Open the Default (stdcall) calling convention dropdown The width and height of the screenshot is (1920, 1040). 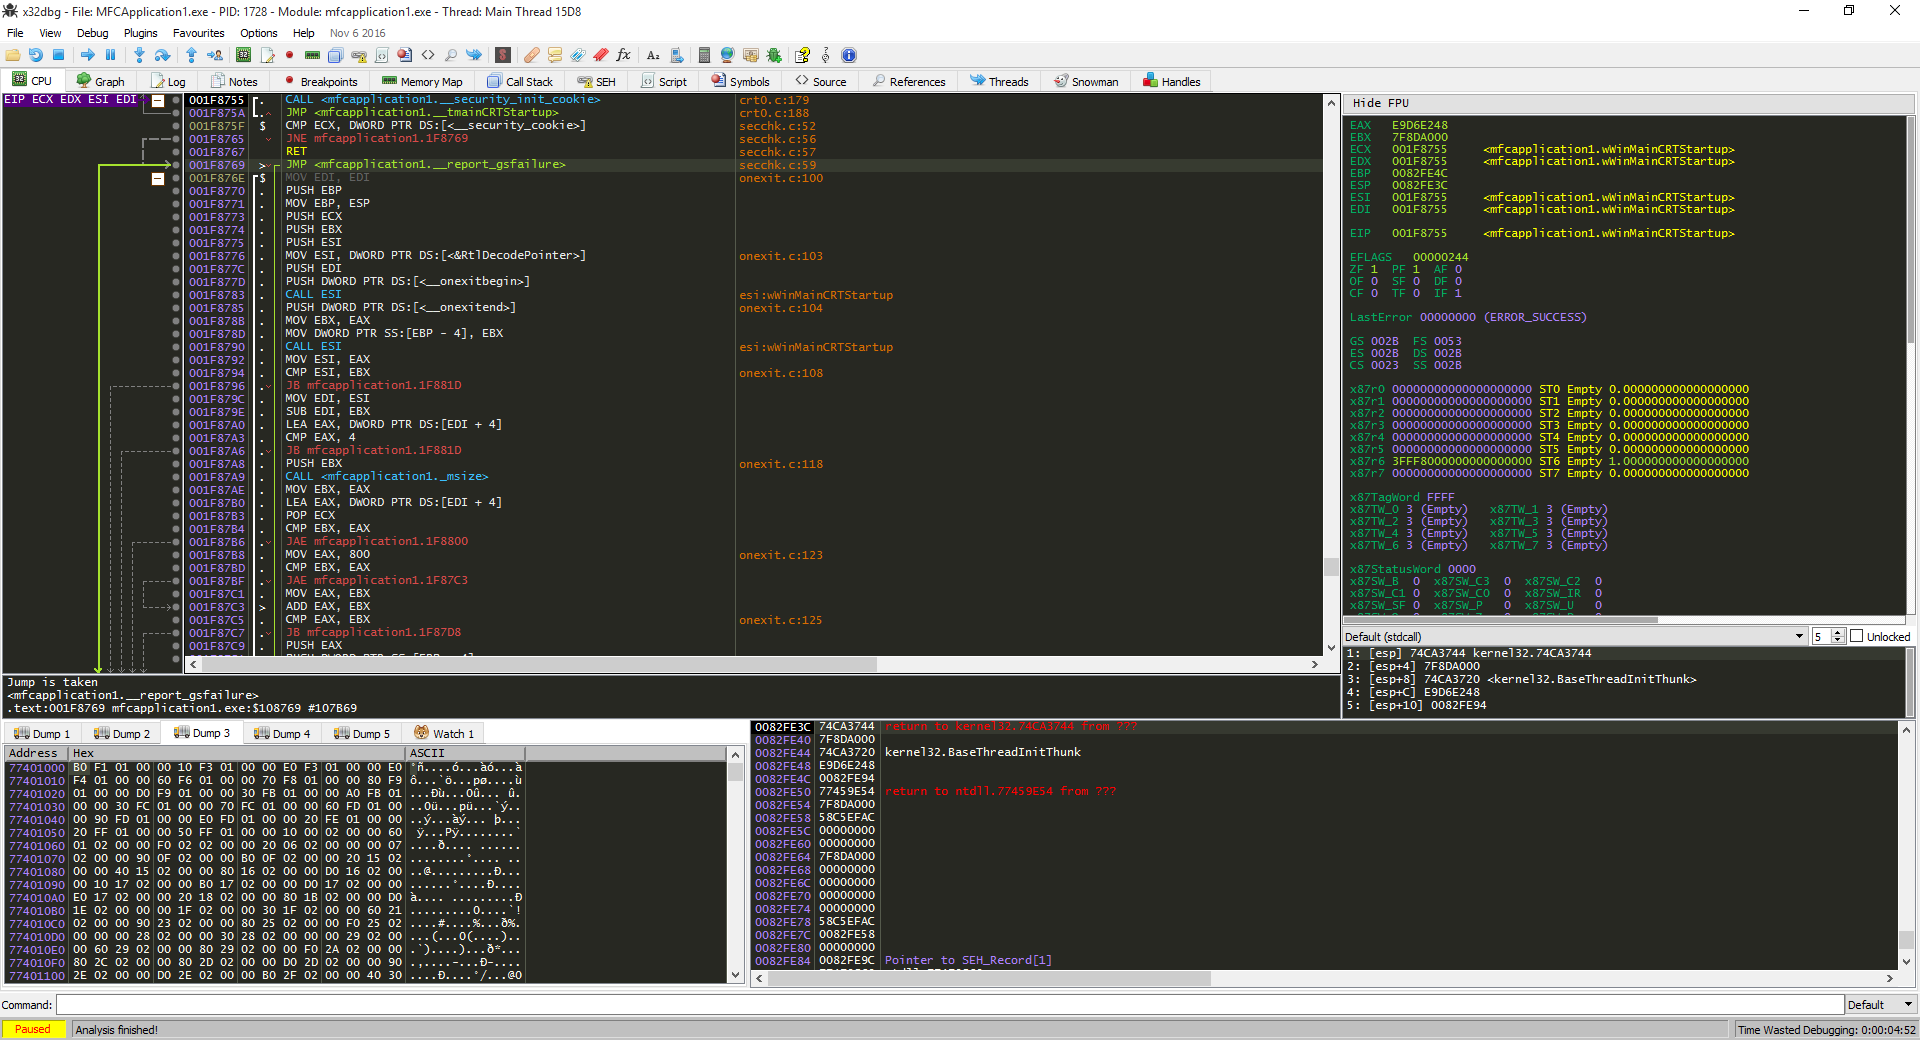coord(1574,636)
